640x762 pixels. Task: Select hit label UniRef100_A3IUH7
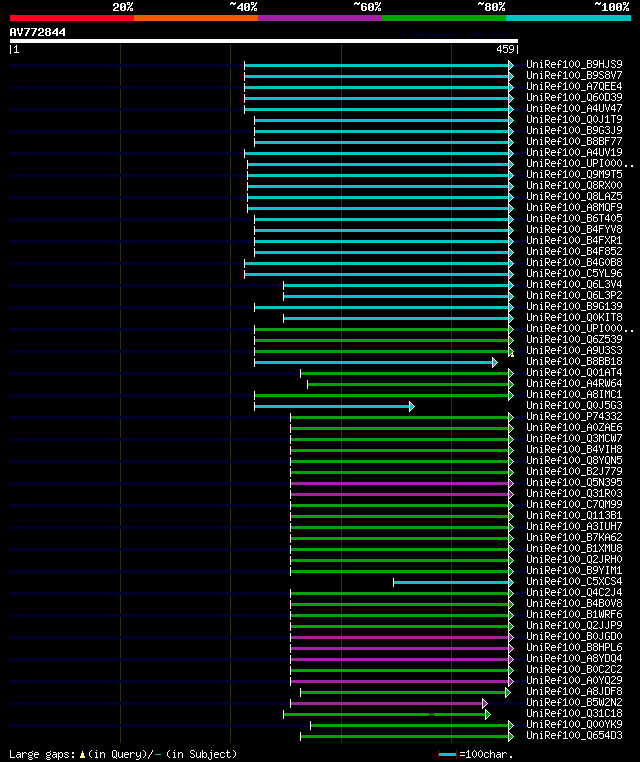574,526
